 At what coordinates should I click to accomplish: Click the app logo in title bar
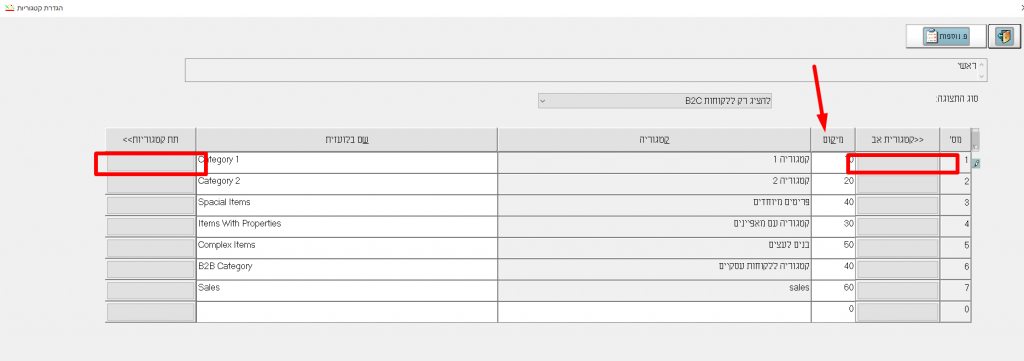coord(8,7)
